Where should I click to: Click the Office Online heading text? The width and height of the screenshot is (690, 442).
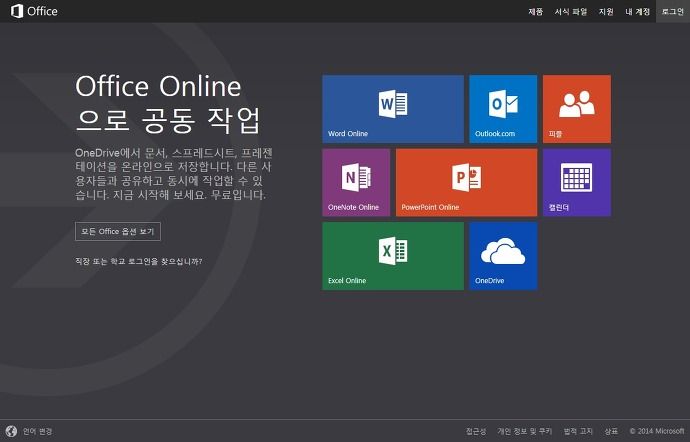(x=158, y=86)
